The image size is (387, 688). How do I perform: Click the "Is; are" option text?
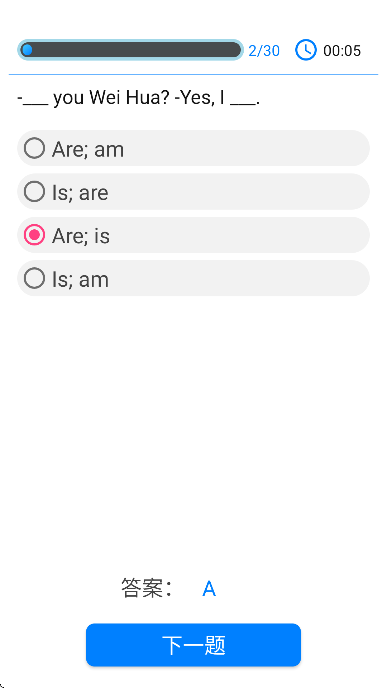(80, 193)
